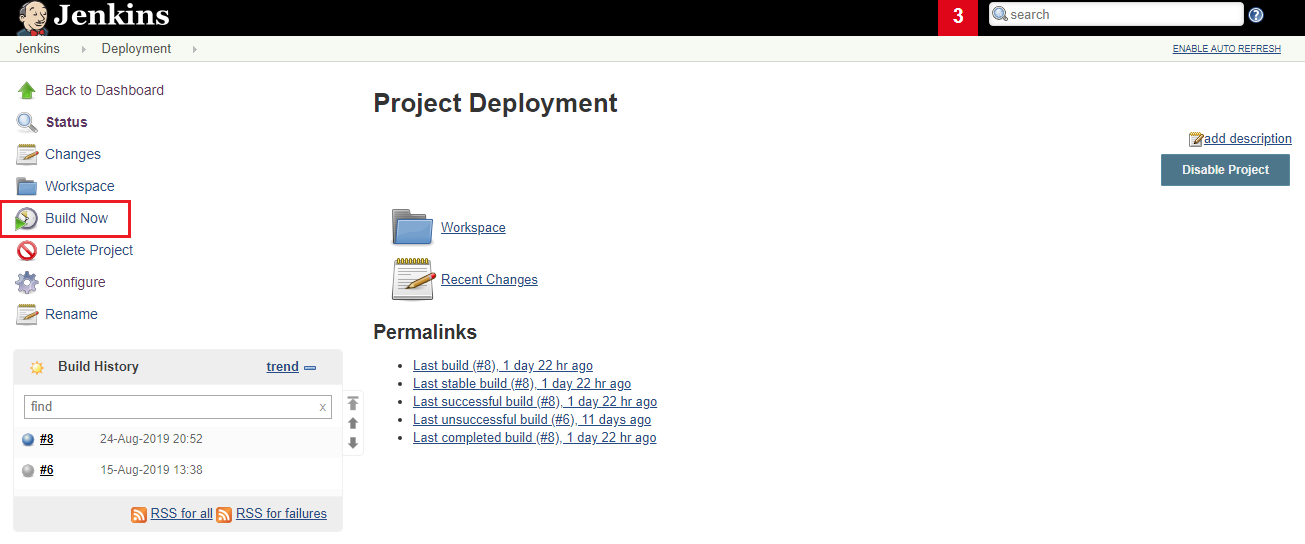Select the Status sidebar item
The image size is (1305, 544).
[66, 122]
